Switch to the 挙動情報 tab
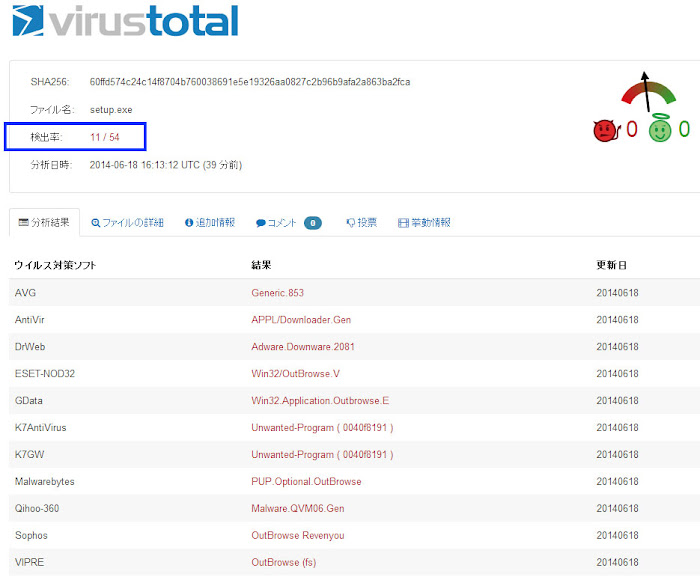The width and height of the screenshot is (700, 577). click(x=424, y=222)
